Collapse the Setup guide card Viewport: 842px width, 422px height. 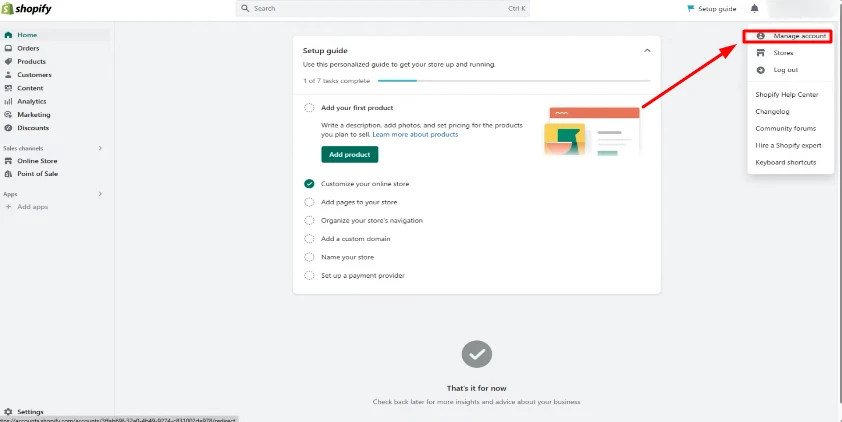coord(647,50)
